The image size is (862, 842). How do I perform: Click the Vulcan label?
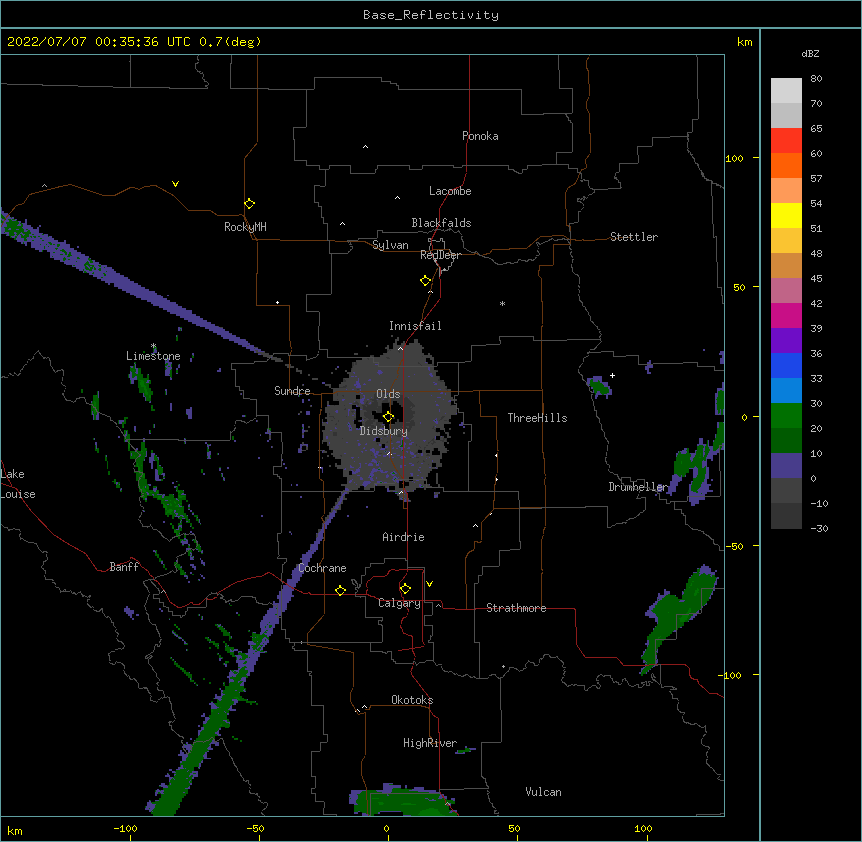[x=543, y=792]
